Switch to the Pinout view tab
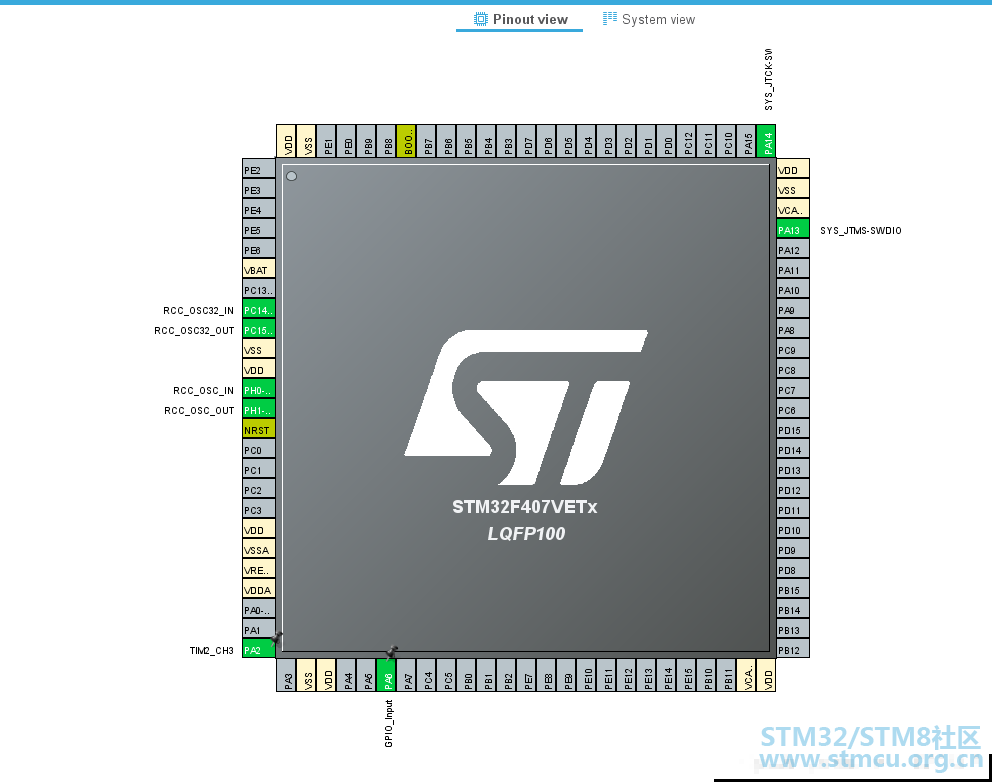This screenshot has width=992, height=782. tap(521, 19)
